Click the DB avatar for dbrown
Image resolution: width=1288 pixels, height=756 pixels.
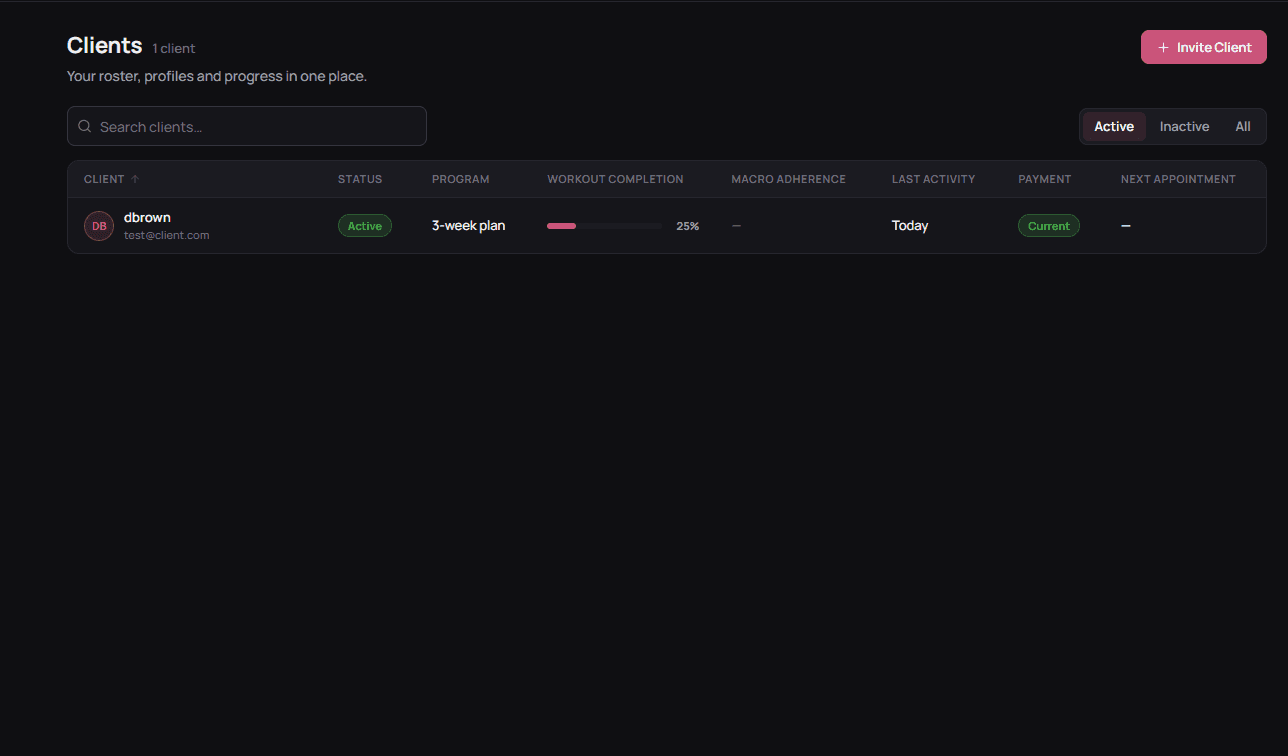pyautogui.click(x=99, y=226)
